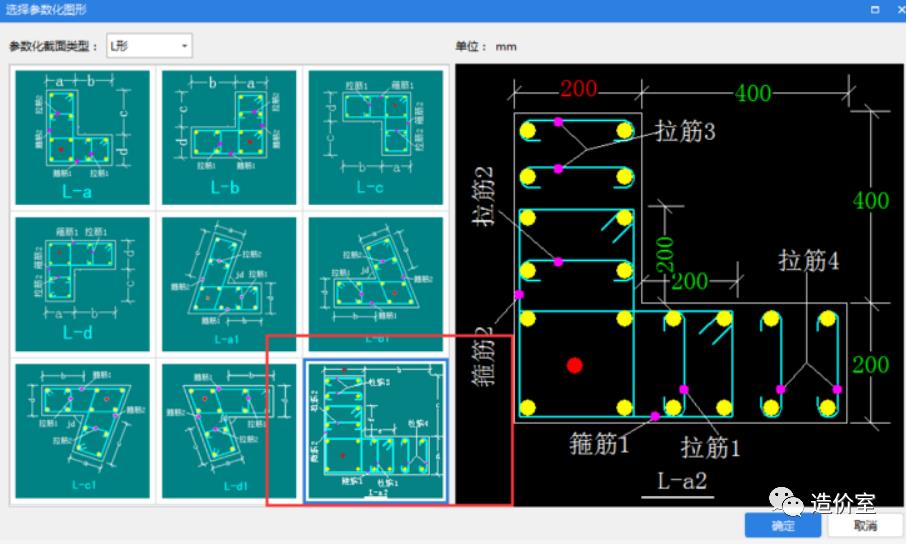Select the highlighted L-a2 section thumbnail
The image size is (906, 544).
(x=376, y=431)
